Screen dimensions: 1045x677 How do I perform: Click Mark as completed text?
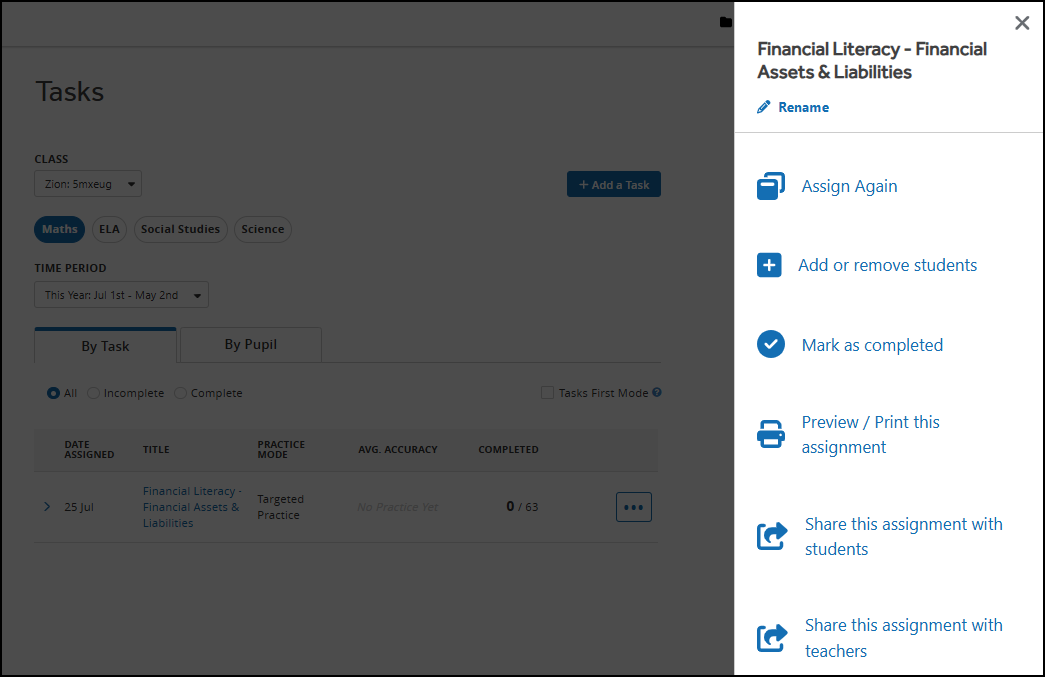(872, 345)
